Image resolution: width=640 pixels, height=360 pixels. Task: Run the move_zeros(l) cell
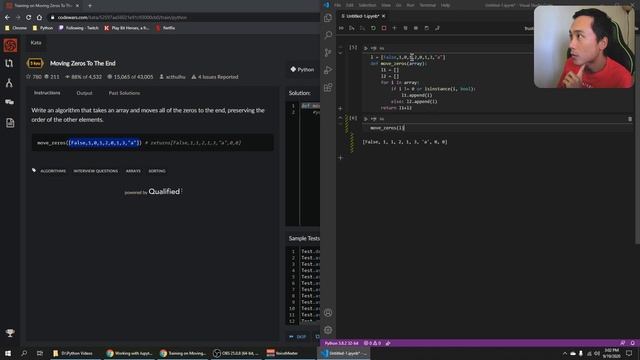366,119
